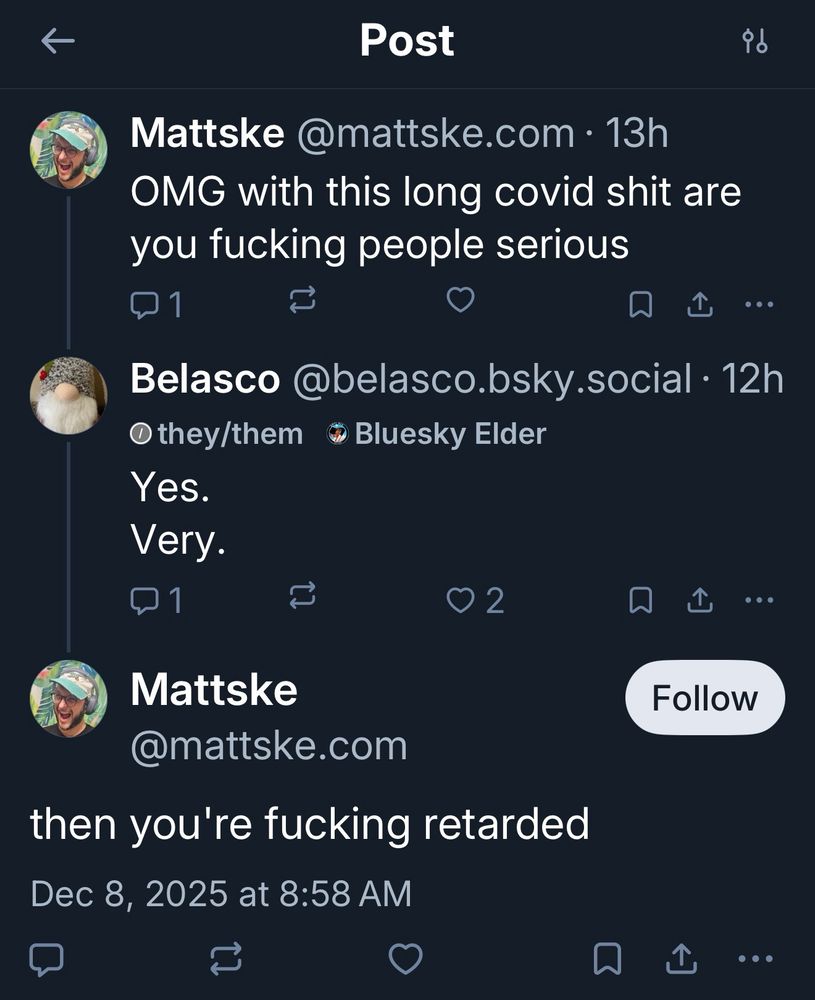Share the main post
The image size is (815, 1000).
(x=680, y=960)
